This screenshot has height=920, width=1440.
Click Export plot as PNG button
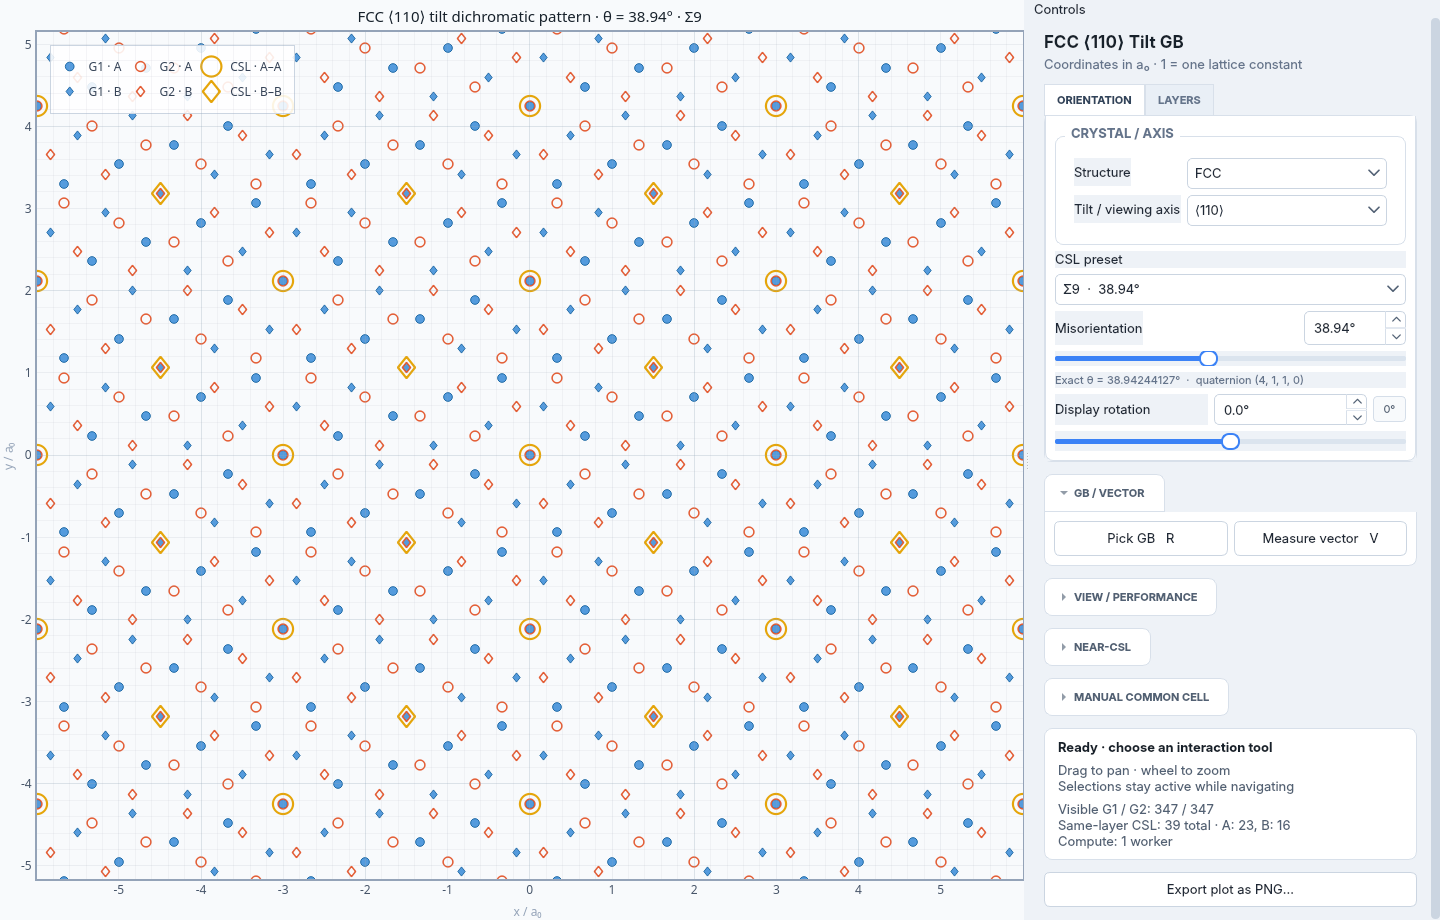[x=1230, y=889]
